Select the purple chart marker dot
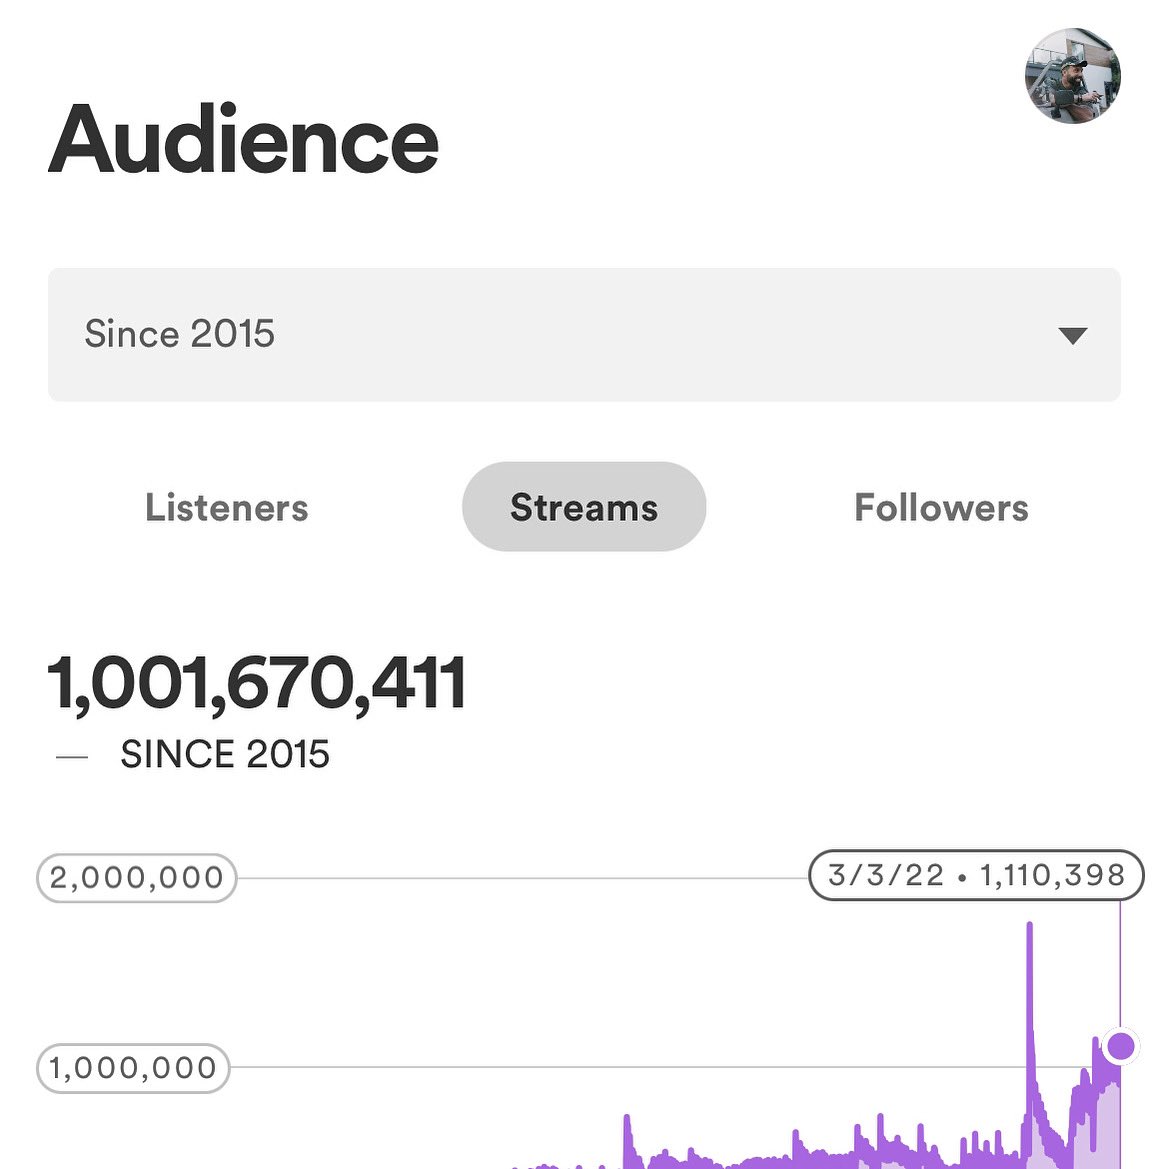This screenshot has height=1169, width=1169. coord(1120,1046)
